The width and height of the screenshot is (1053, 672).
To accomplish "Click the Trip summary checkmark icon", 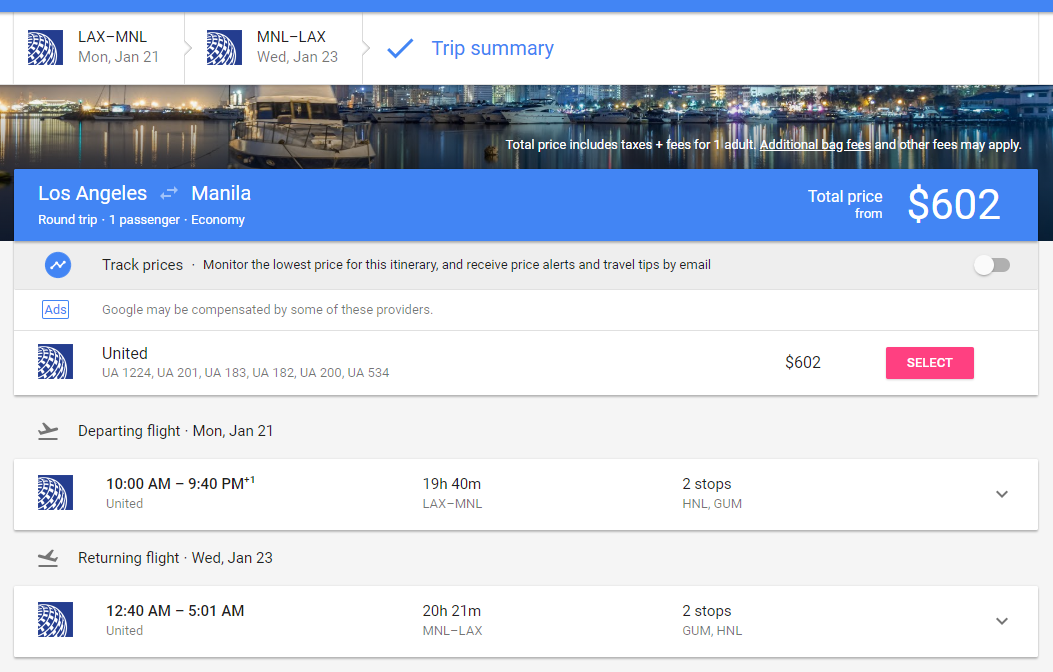I will coord(400,48).
